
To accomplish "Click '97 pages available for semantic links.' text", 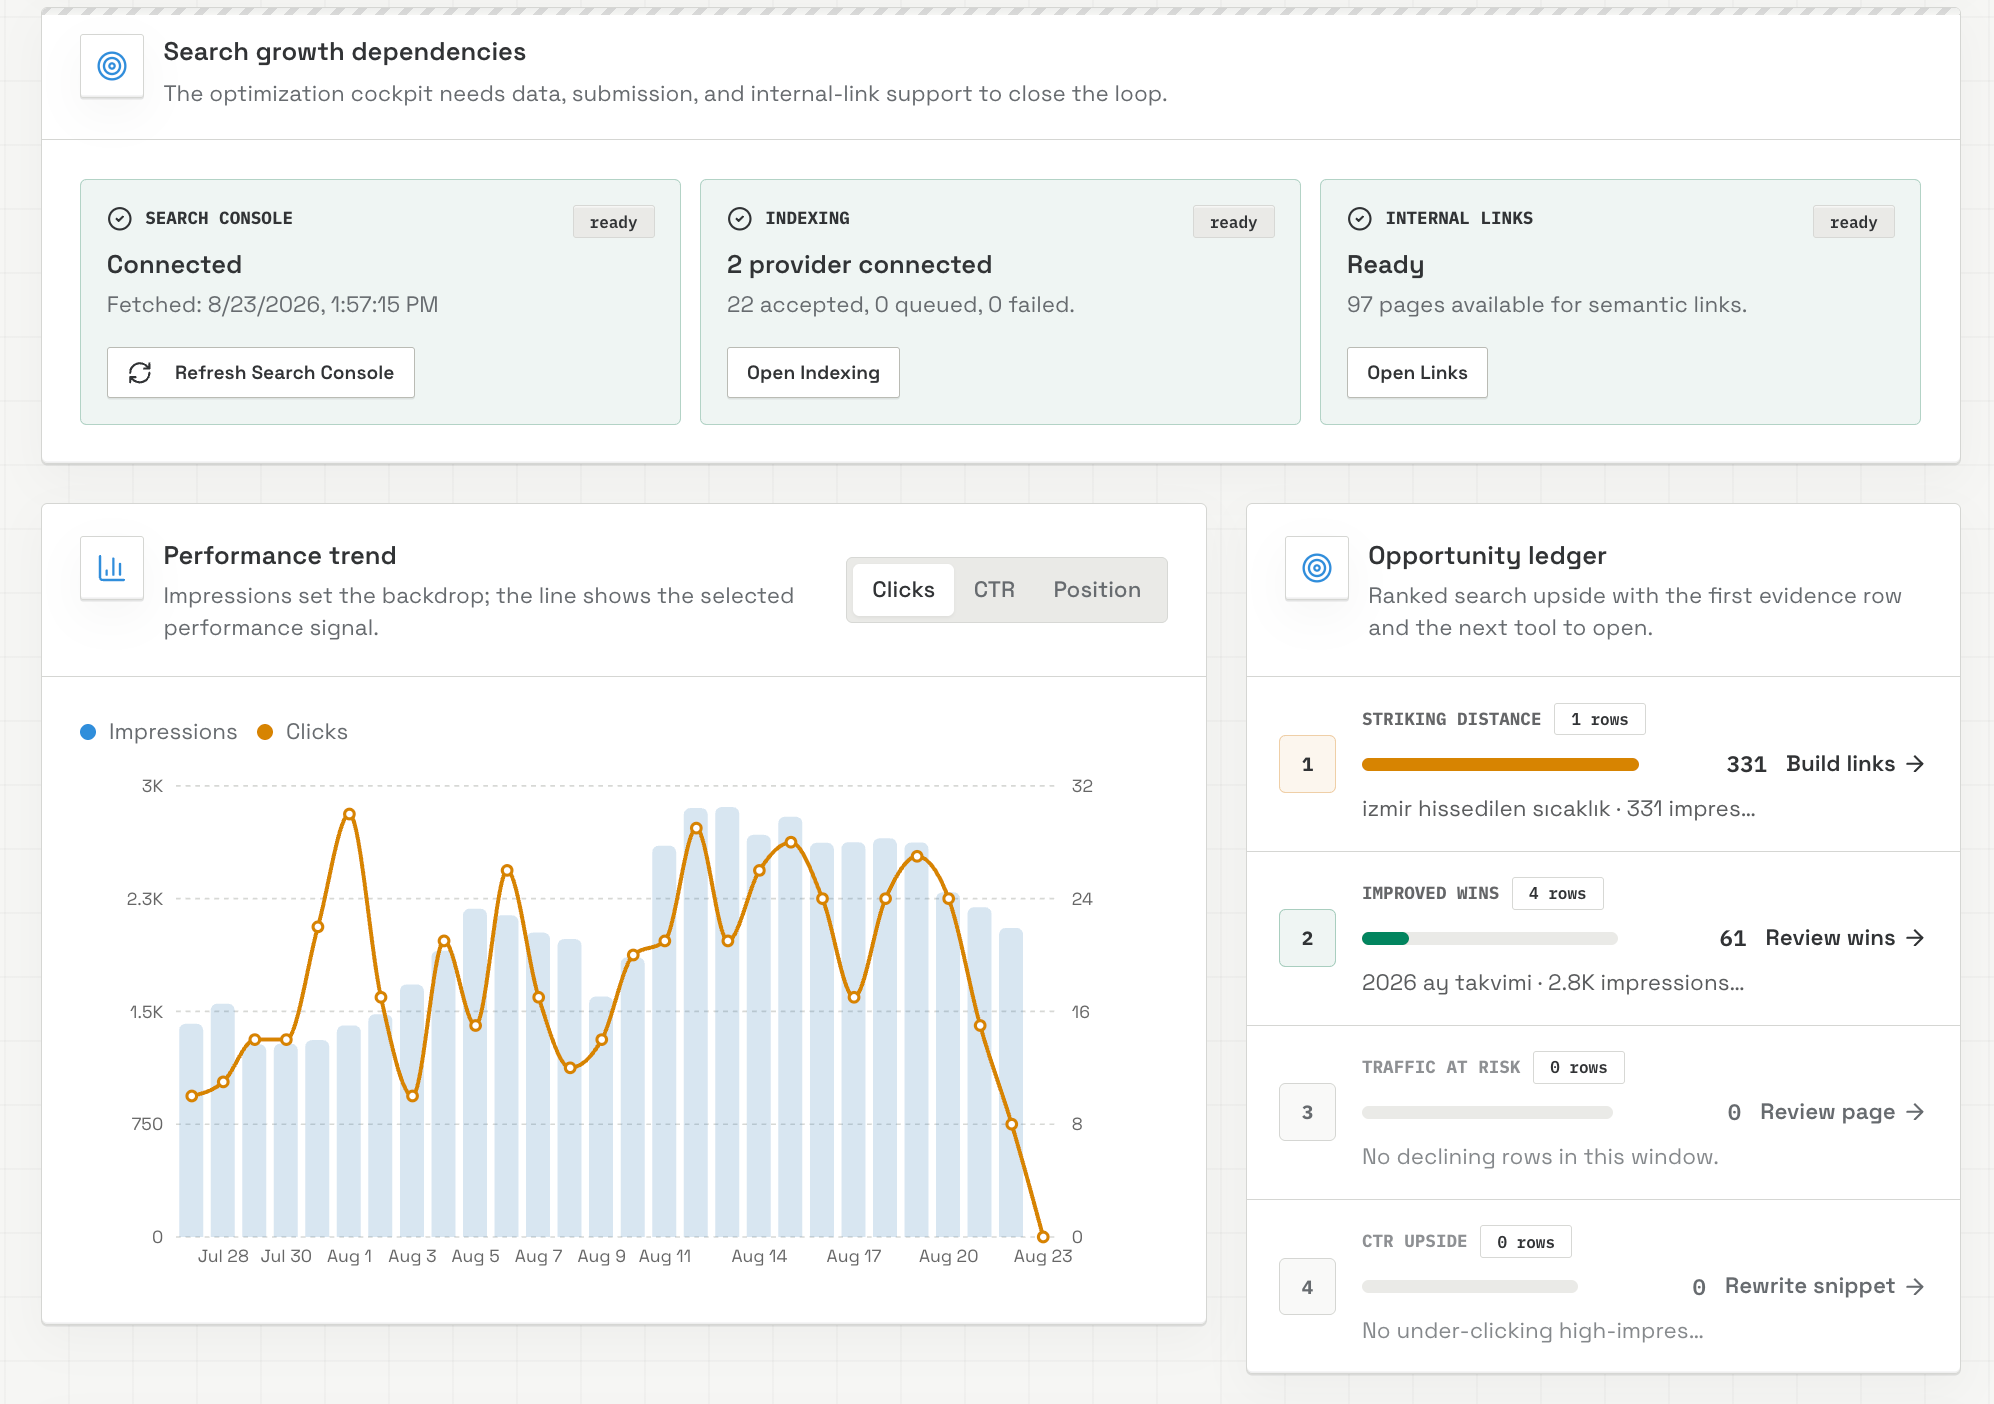I will pos(1547,304).
